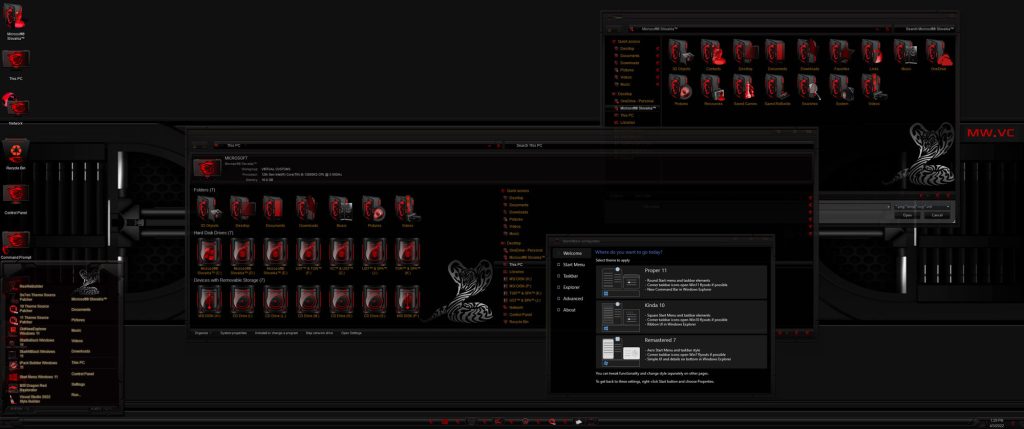The width and height of the screenshot is (1024, 429).
Task: Click the Open button in file dialog
Action: pos(906,215)
